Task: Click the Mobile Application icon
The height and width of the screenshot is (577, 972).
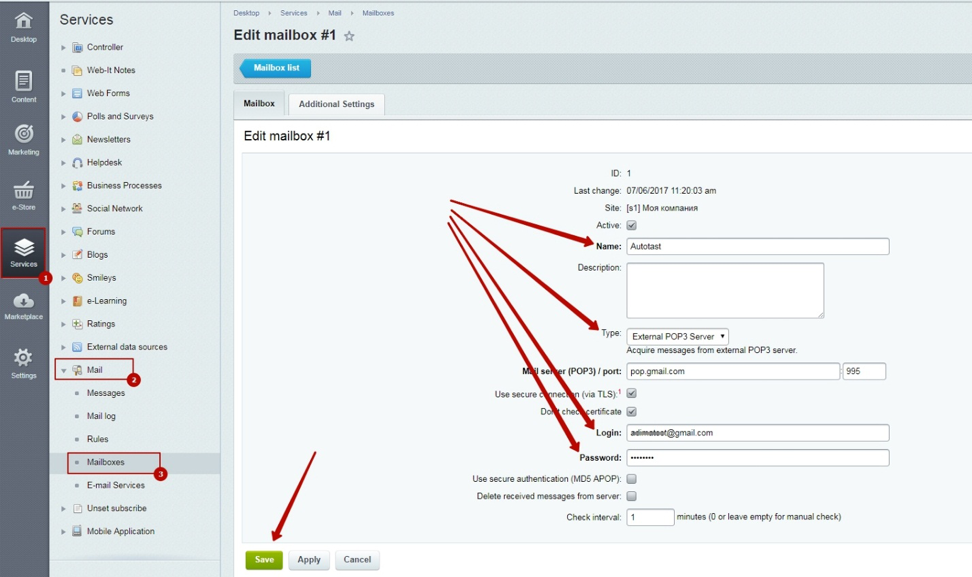Action: [77, 531]
